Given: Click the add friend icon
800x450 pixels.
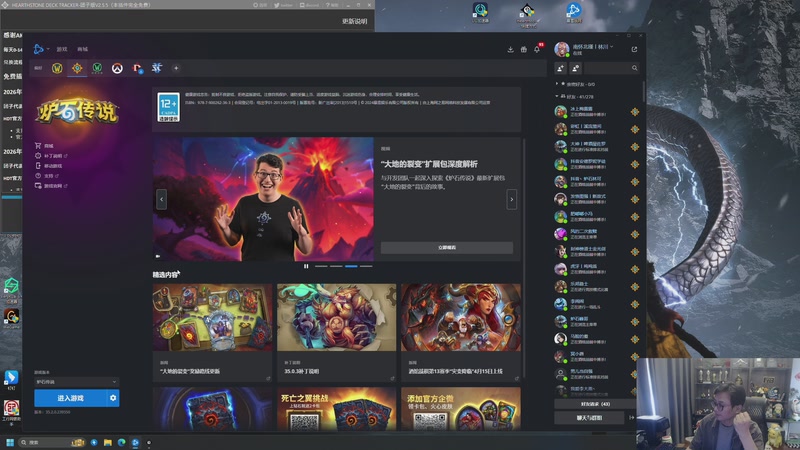Looking at the screenshot, I should coord(560,68).
